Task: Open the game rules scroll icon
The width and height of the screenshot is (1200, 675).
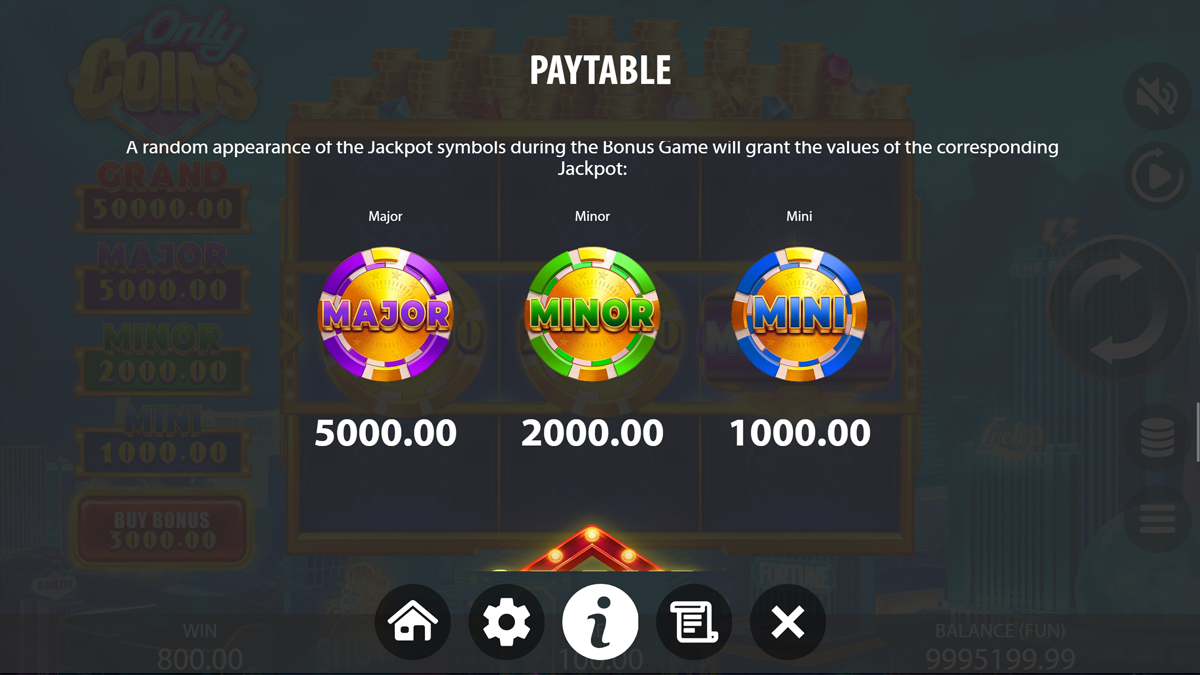Action: click(694, 622)
